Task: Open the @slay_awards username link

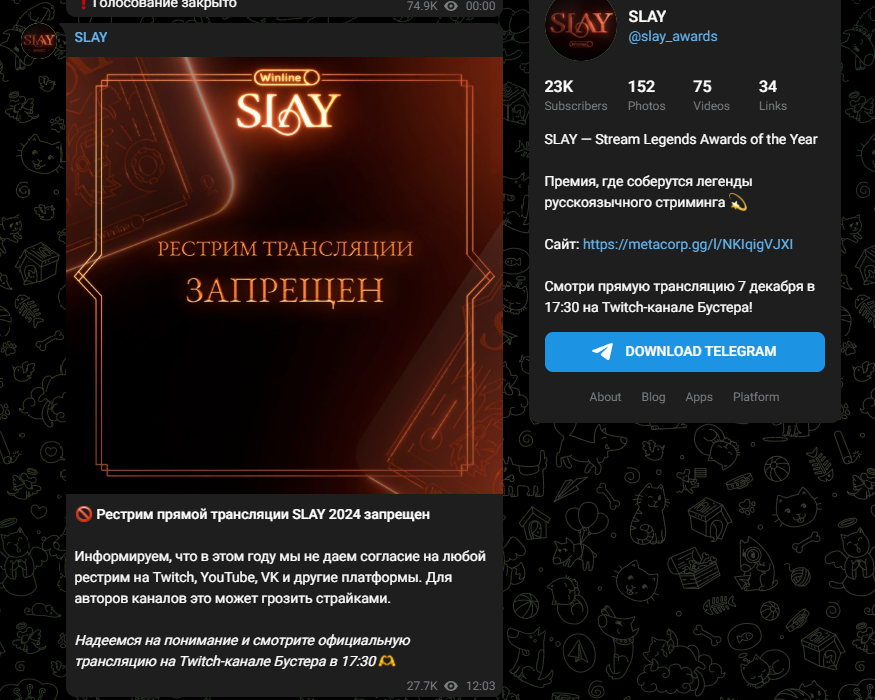Action: click(672, 36)
